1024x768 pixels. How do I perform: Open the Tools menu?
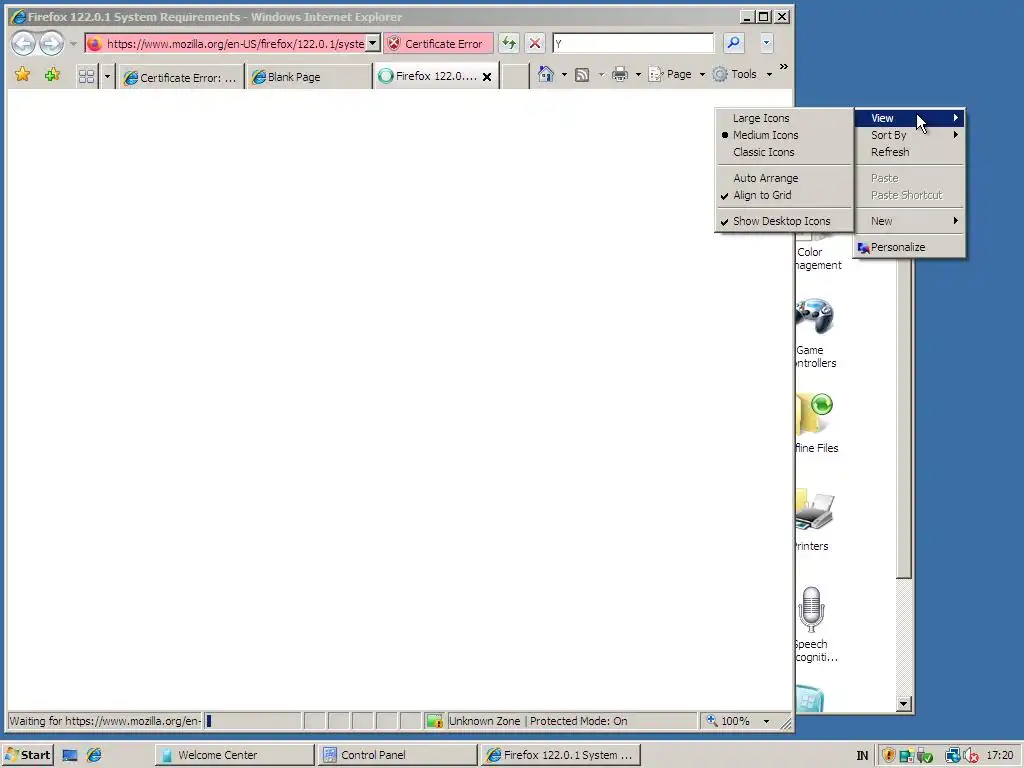743,74
